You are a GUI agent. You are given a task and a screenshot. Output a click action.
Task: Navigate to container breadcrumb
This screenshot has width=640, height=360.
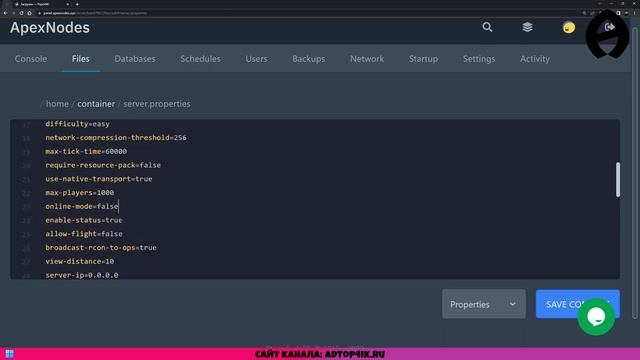click(x=96, y=104)
